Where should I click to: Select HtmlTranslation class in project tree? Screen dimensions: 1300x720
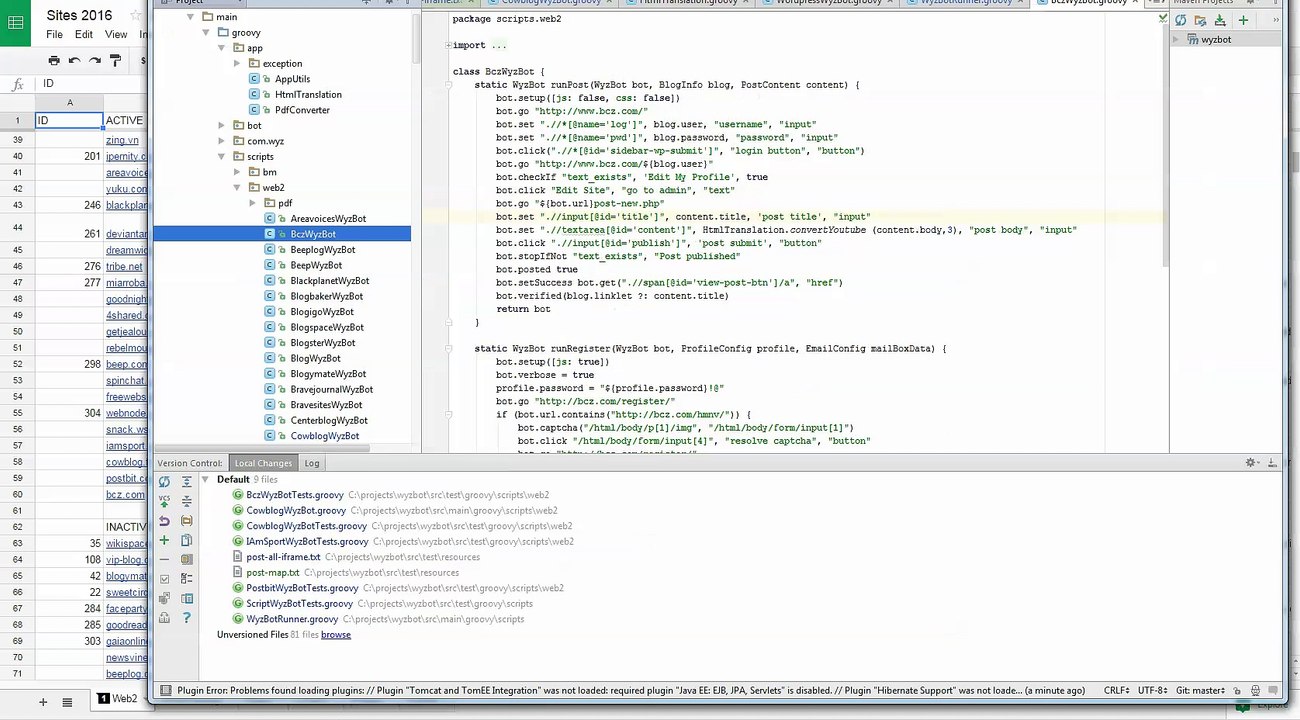point(308,94)
